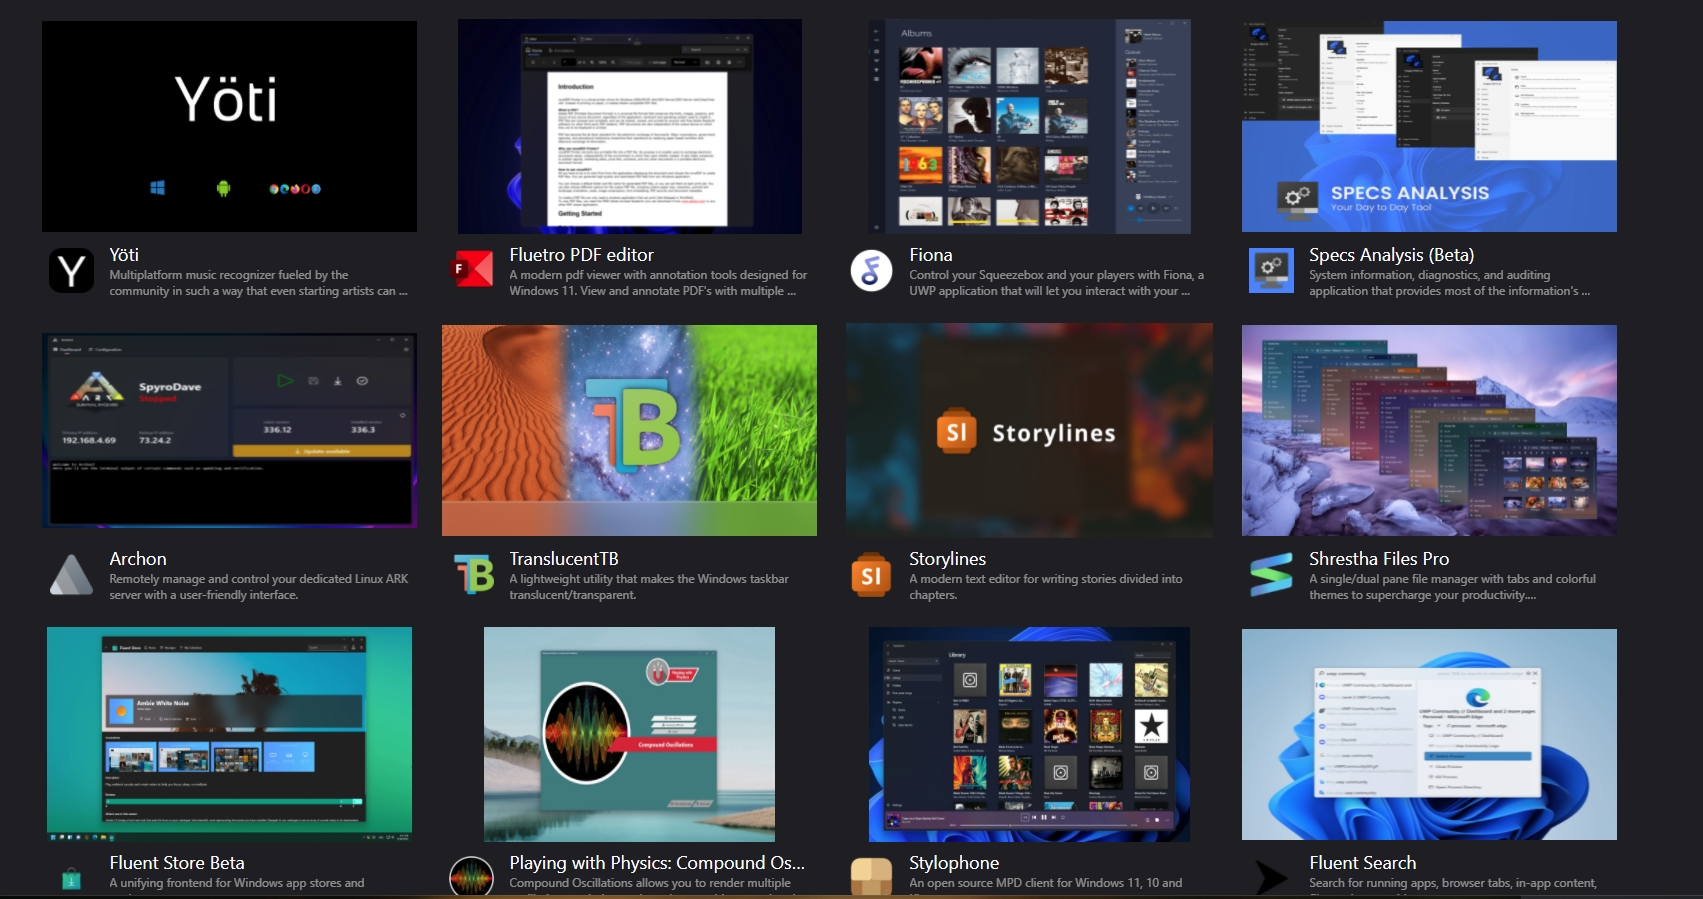
Task: View the Storylines banner image
Action: pos(1029,430)
